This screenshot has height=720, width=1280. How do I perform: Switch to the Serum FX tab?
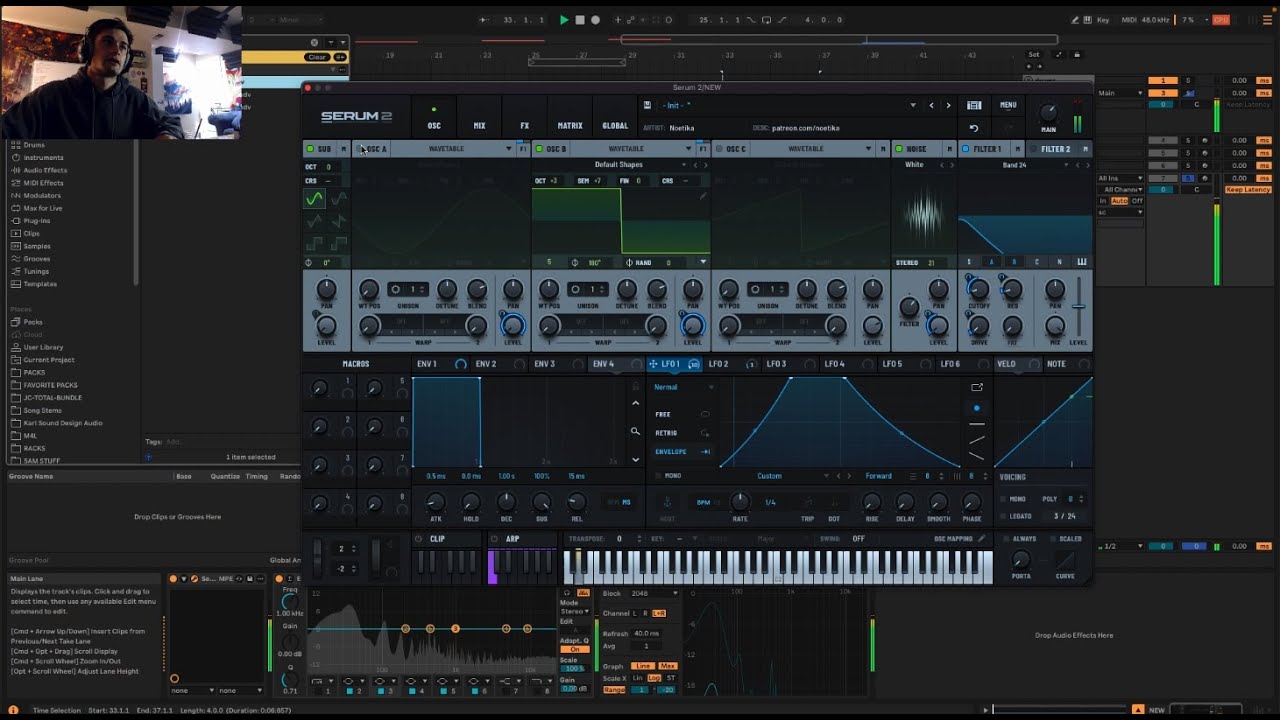coord(524,126)
